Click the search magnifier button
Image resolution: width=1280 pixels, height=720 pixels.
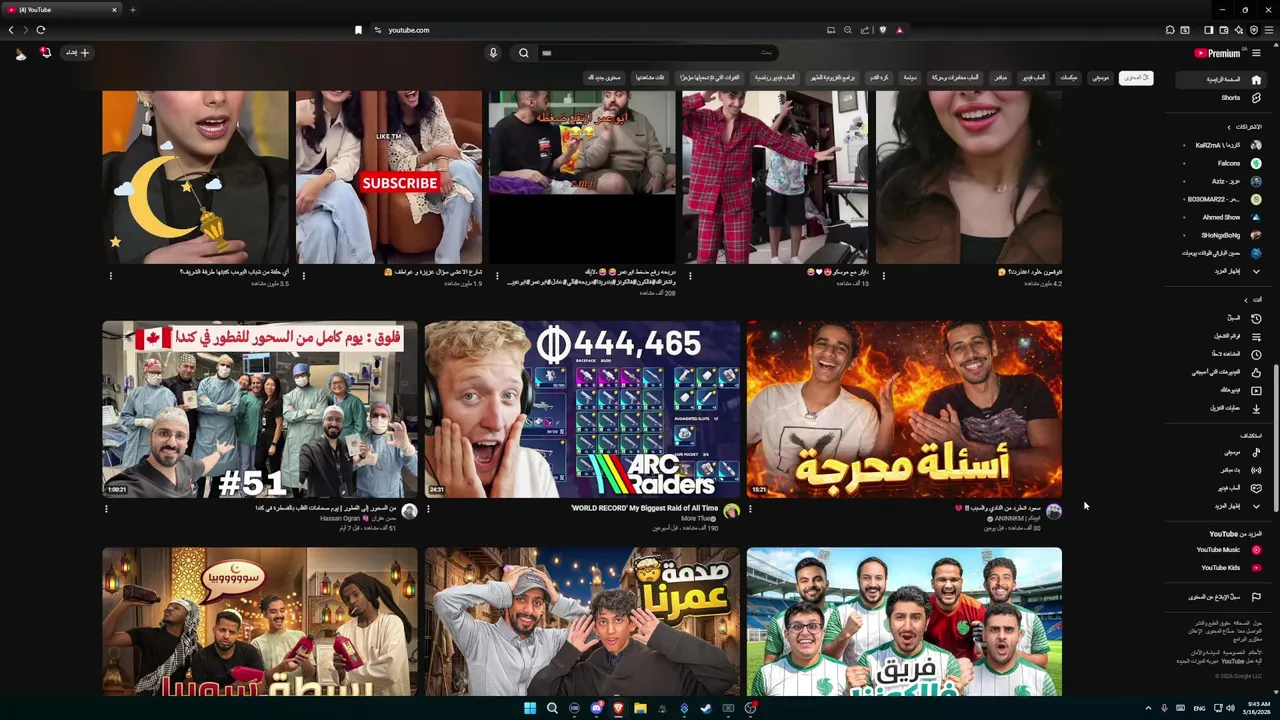523,53
